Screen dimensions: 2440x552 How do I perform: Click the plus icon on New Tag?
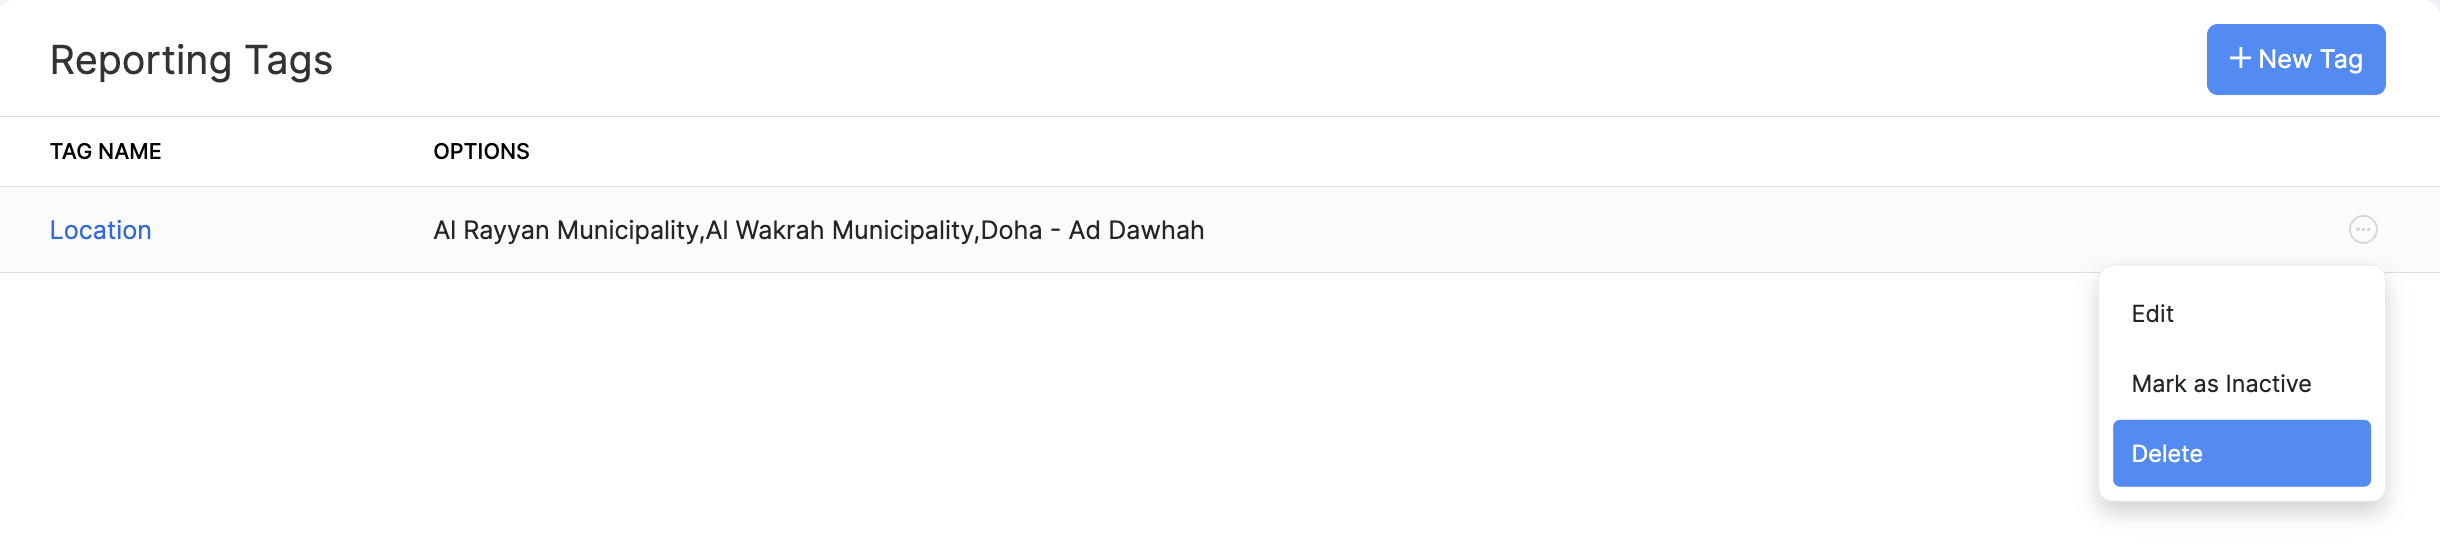[2240, 59]
